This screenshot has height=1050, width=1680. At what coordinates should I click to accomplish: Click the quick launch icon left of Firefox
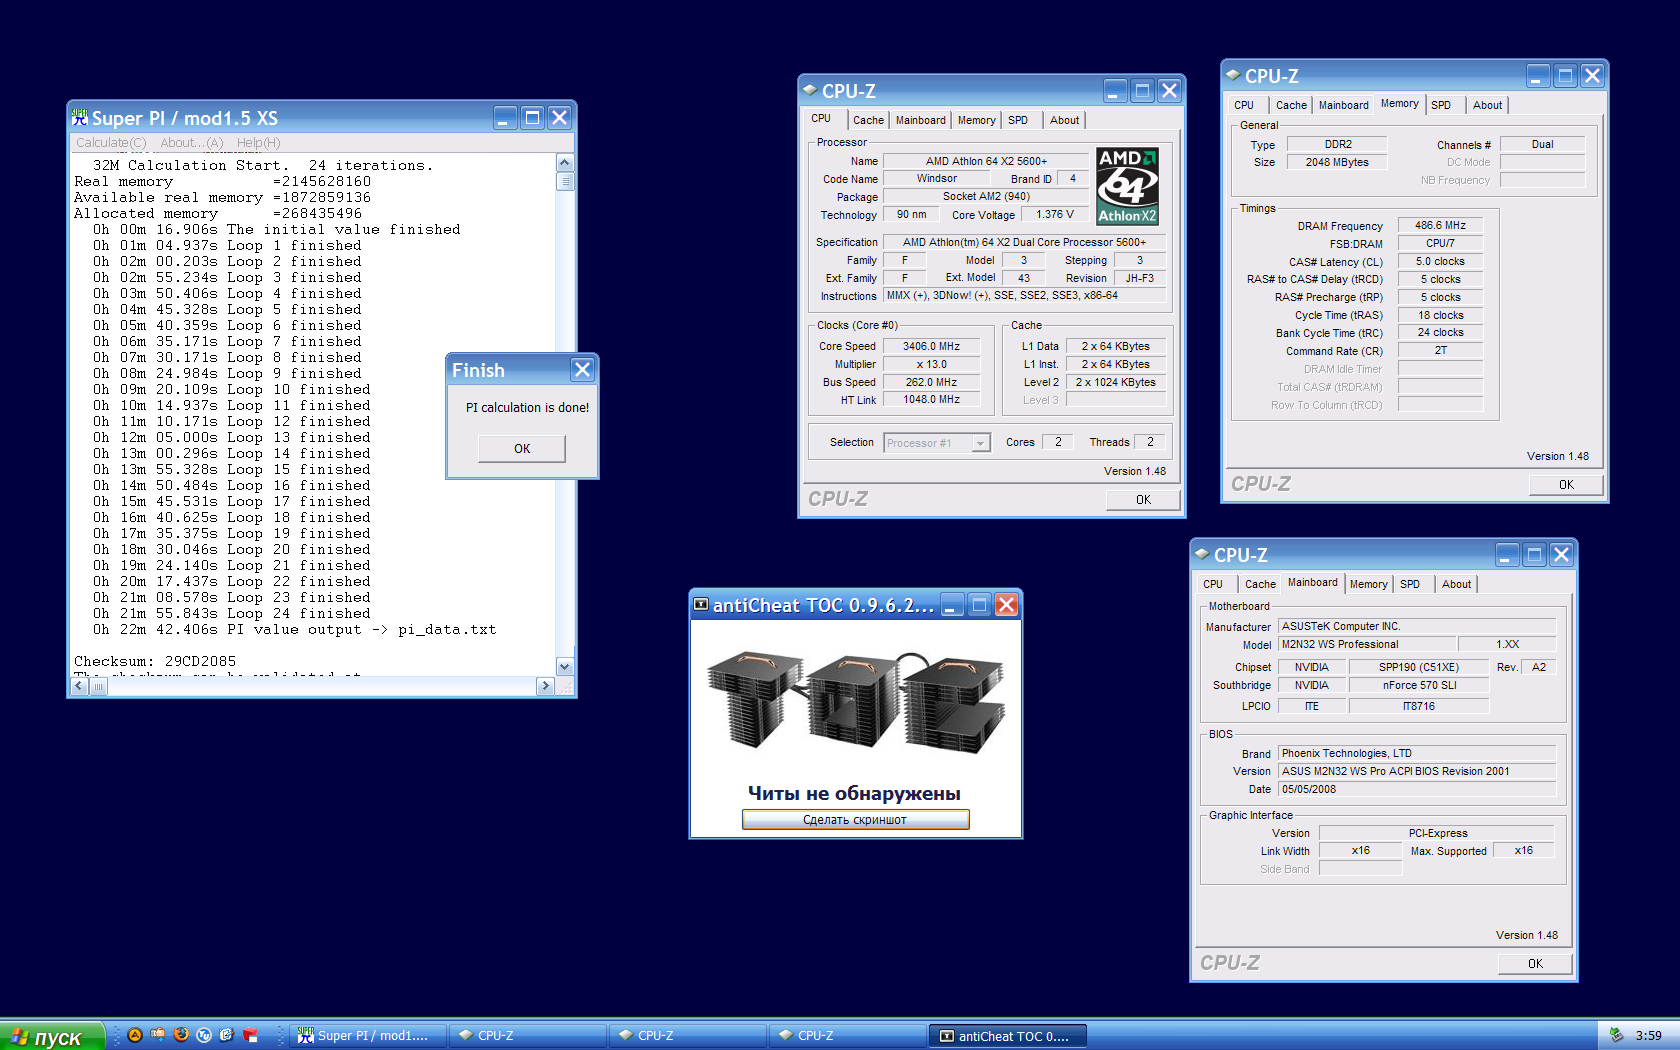[158, 1035]
